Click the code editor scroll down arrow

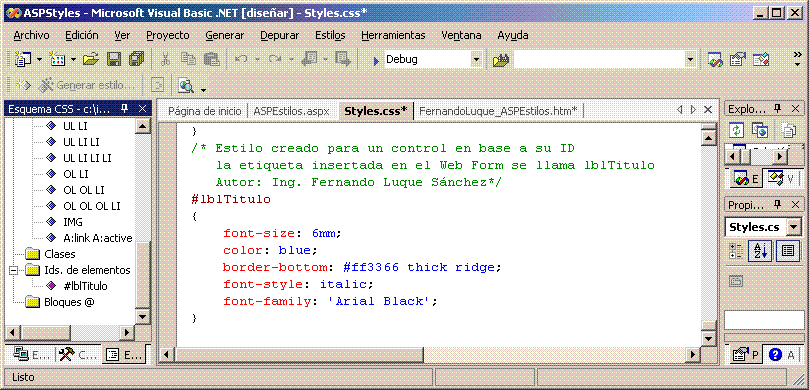(708, 339)
